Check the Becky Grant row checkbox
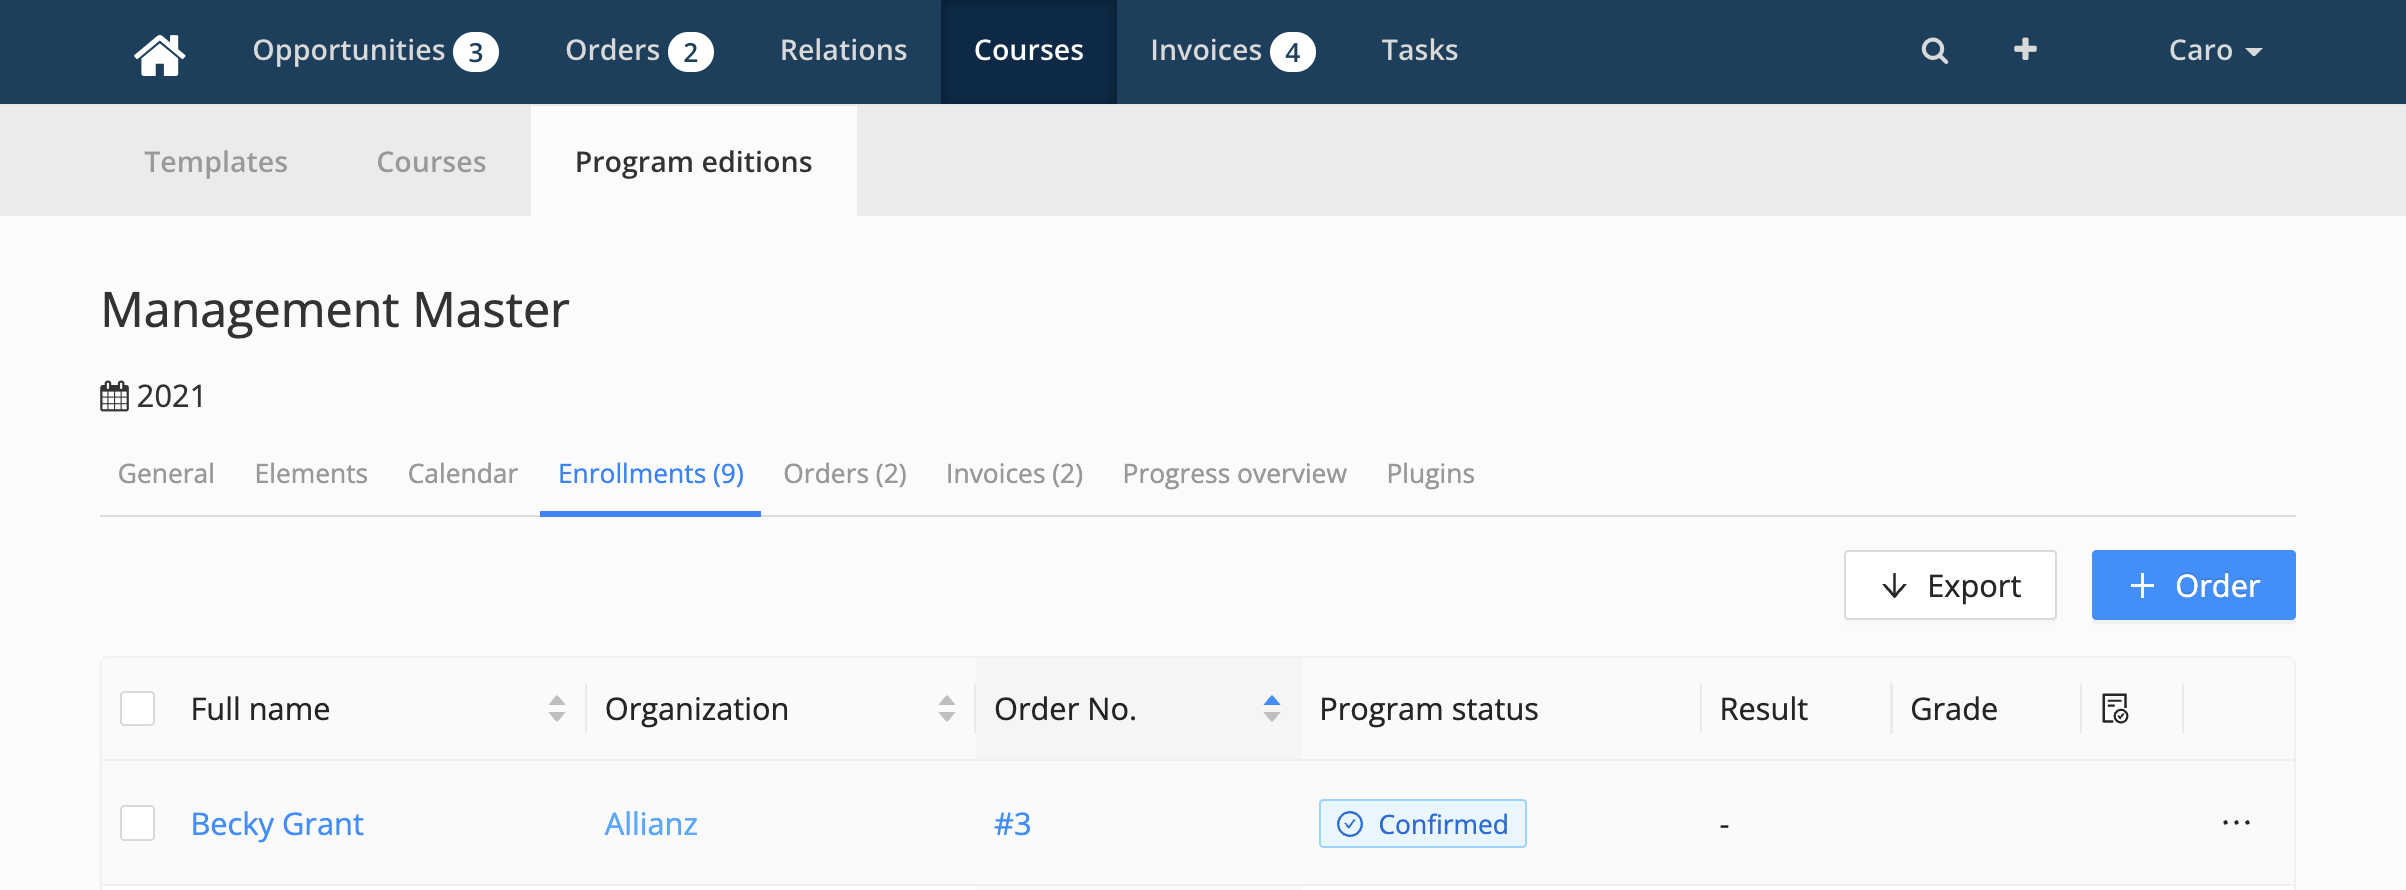 coord(138,823)
